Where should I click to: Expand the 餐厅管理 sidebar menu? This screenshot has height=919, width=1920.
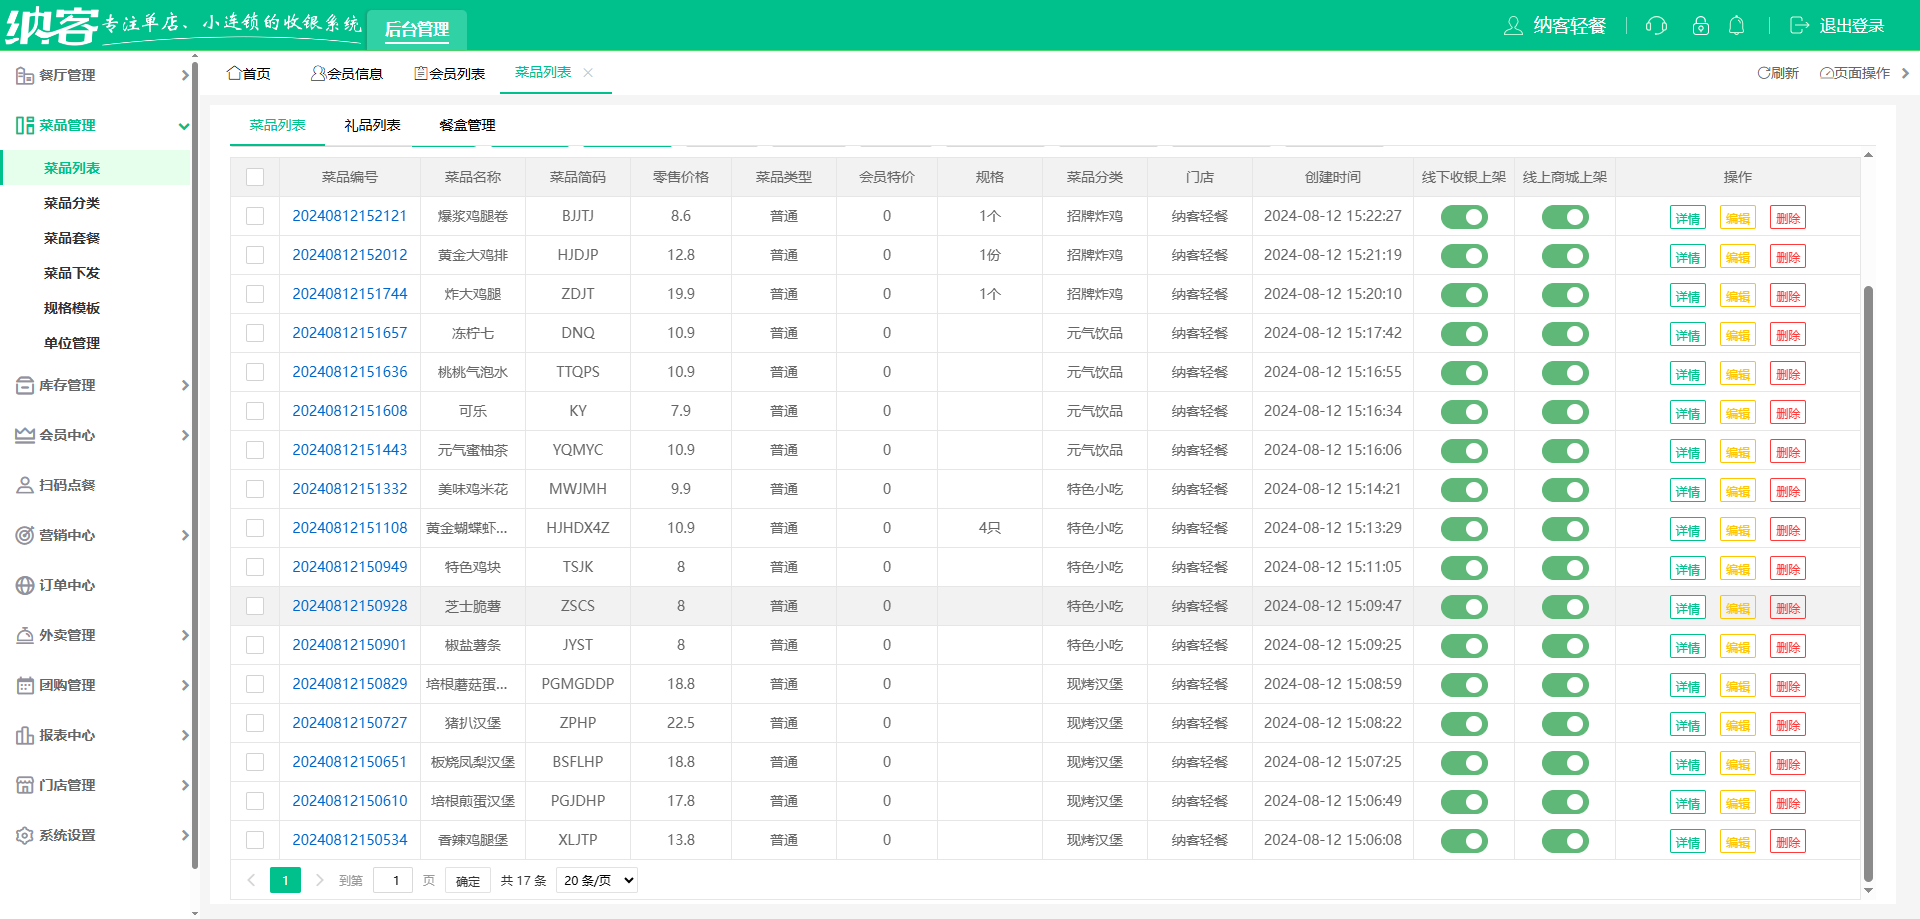[x=100, y=75]
